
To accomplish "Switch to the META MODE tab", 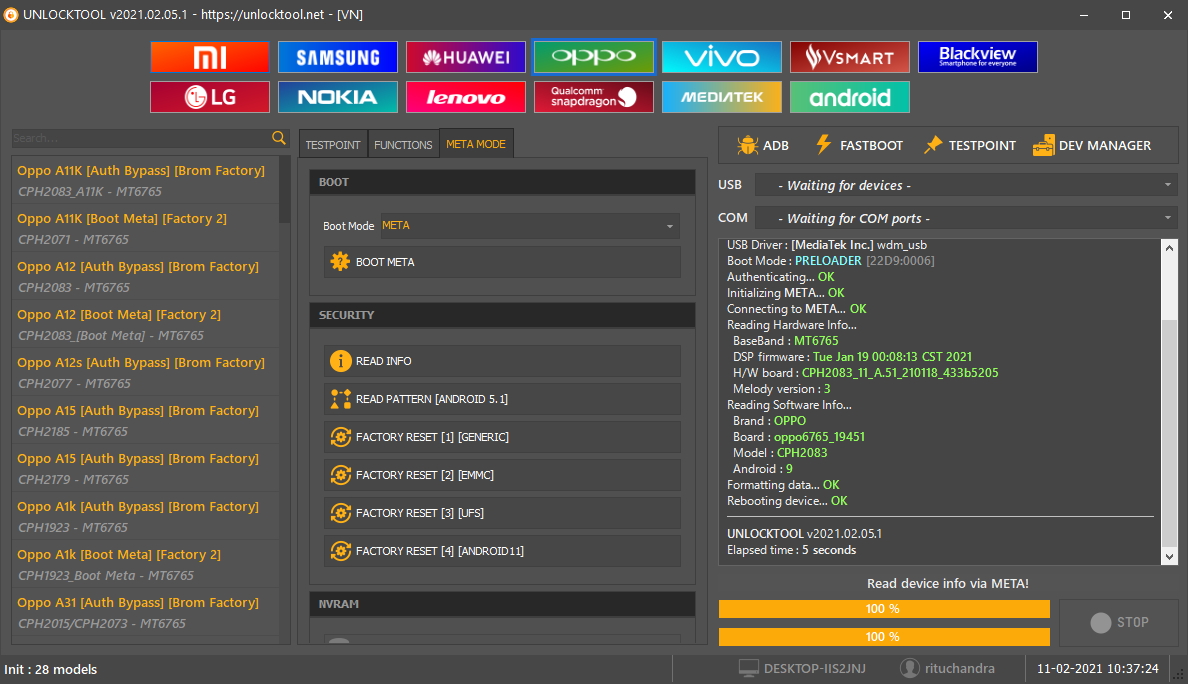I will point(476,144).
